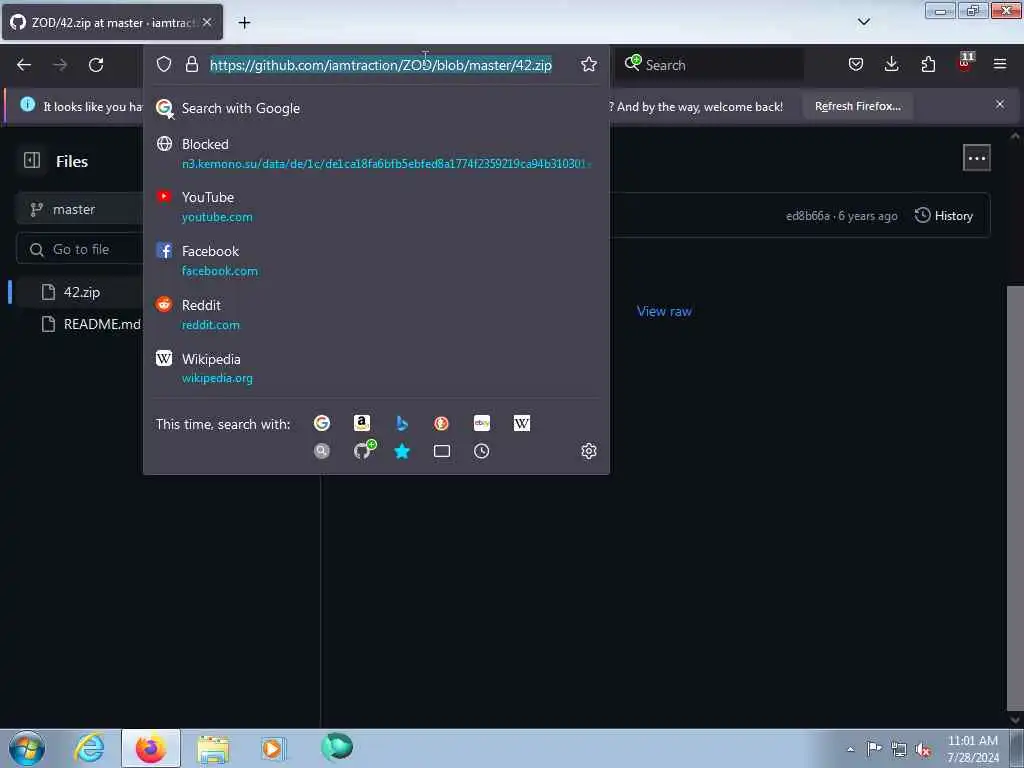The height and width of the screenshot is (768, 1024).
Task: Launch Internet Explorer from taskbar
Action: pos(89,748)
